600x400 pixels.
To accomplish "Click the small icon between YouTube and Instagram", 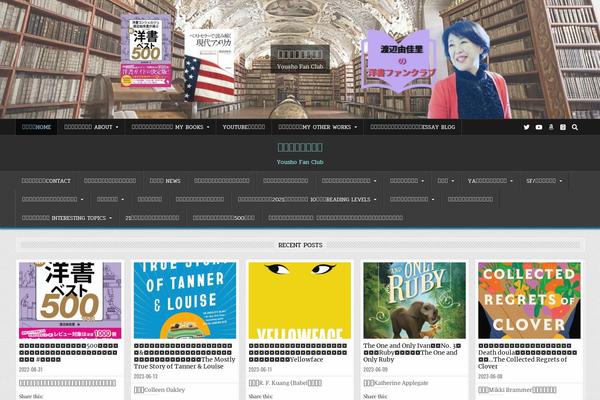I will tap(551, 127).
